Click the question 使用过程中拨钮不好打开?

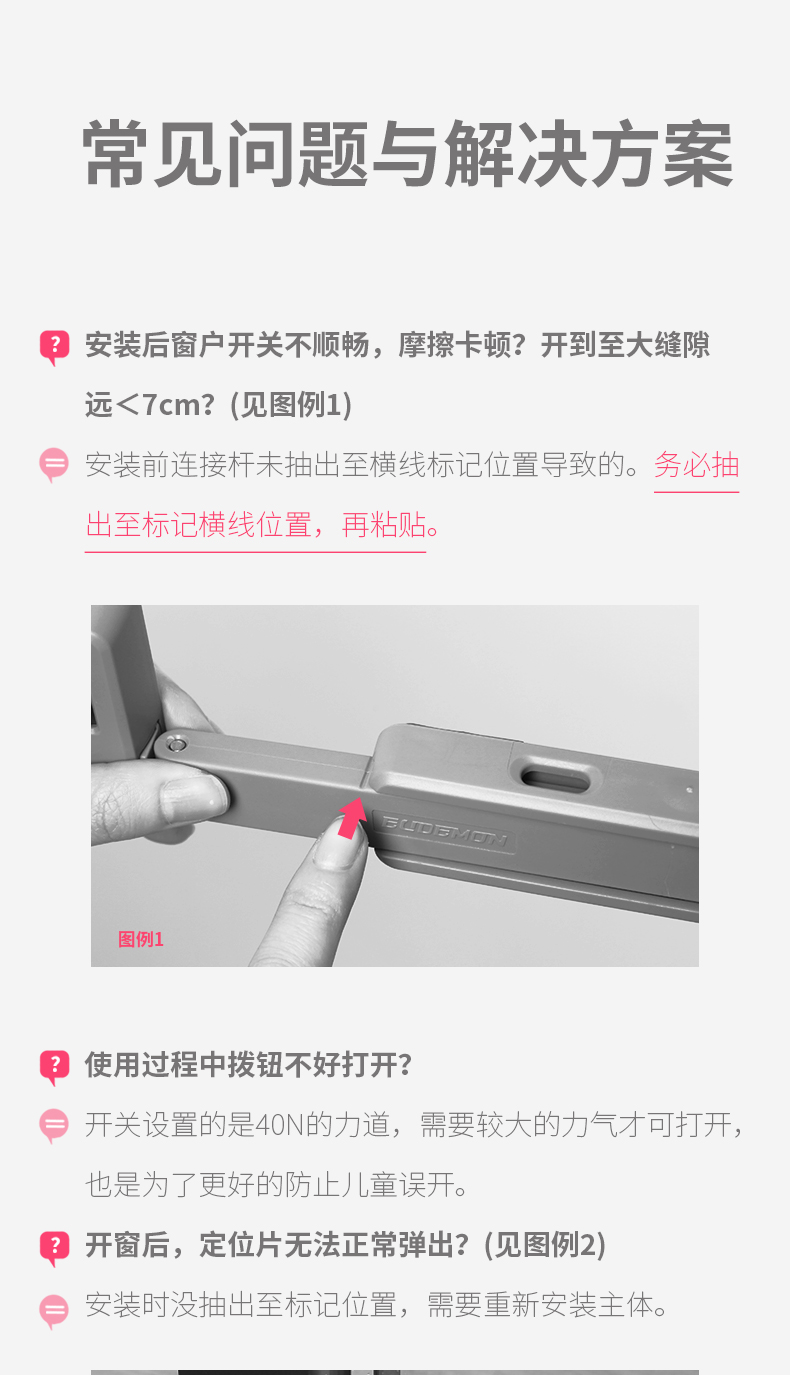click(x=249, y=1065)
